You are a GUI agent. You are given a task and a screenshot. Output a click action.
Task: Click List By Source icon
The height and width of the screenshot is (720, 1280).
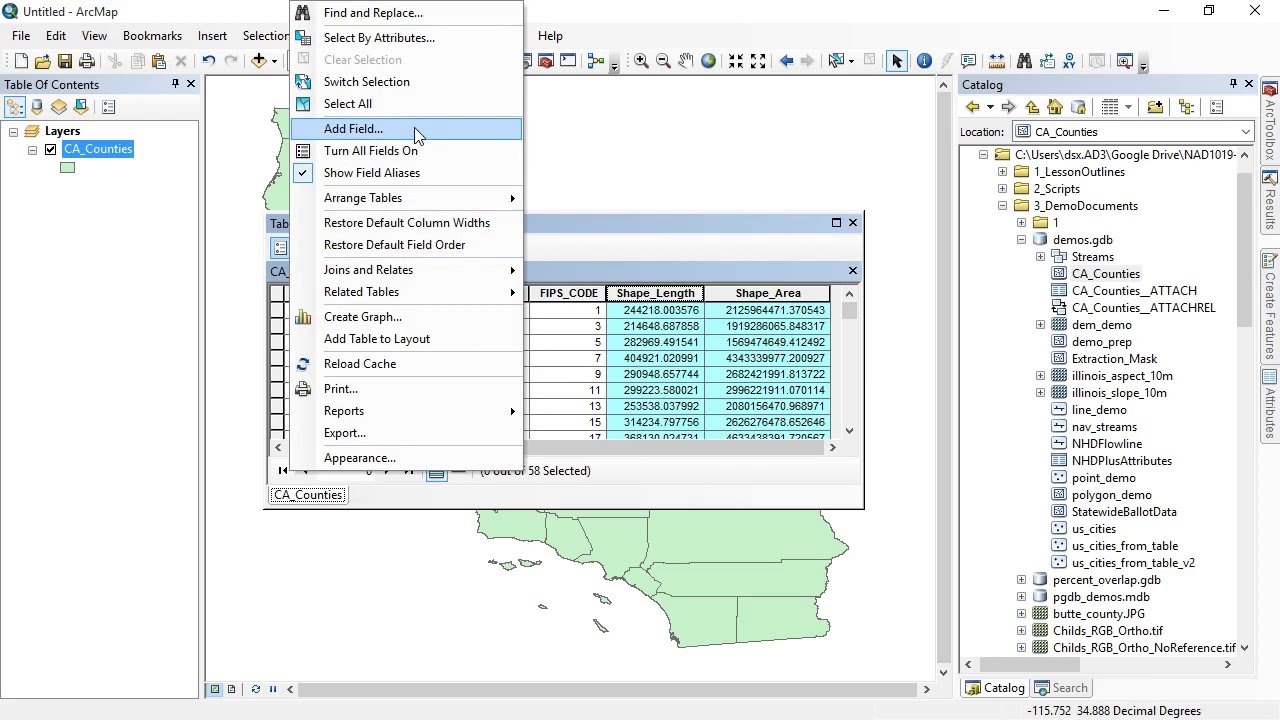[x=38, y=107]
